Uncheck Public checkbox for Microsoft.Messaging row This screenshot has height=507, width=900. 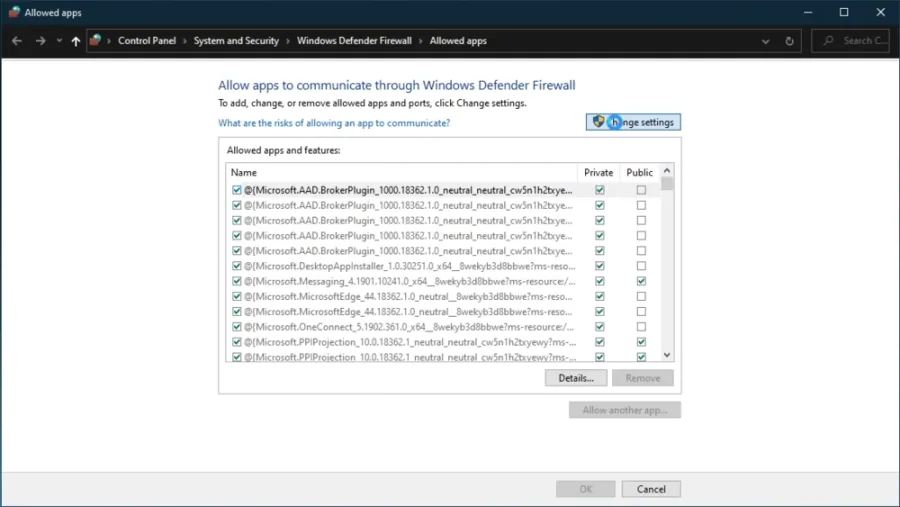(641, 281)
